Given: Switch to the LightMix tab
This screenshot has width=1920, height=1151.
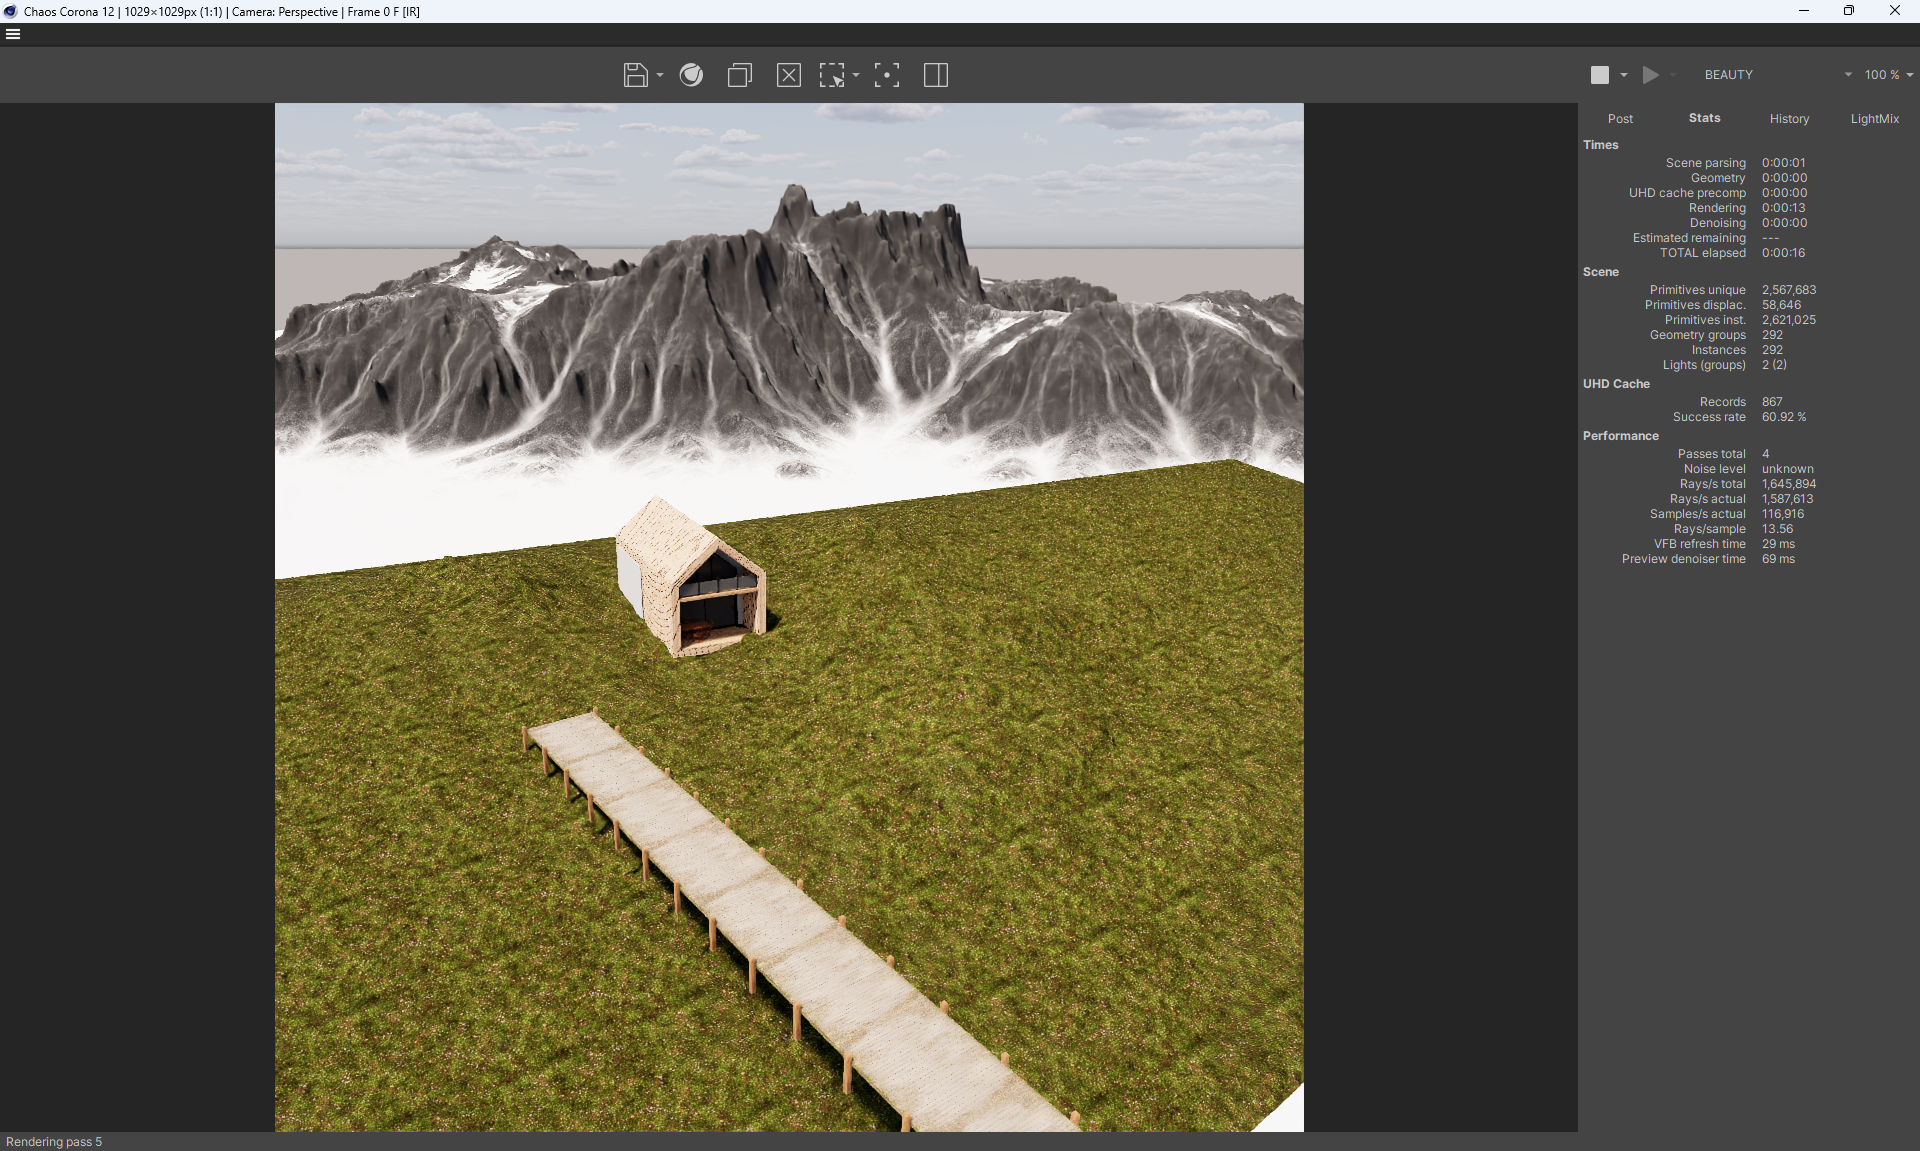Looking at the screenshot, I should pyautogui.click(x=1874, y=118).
